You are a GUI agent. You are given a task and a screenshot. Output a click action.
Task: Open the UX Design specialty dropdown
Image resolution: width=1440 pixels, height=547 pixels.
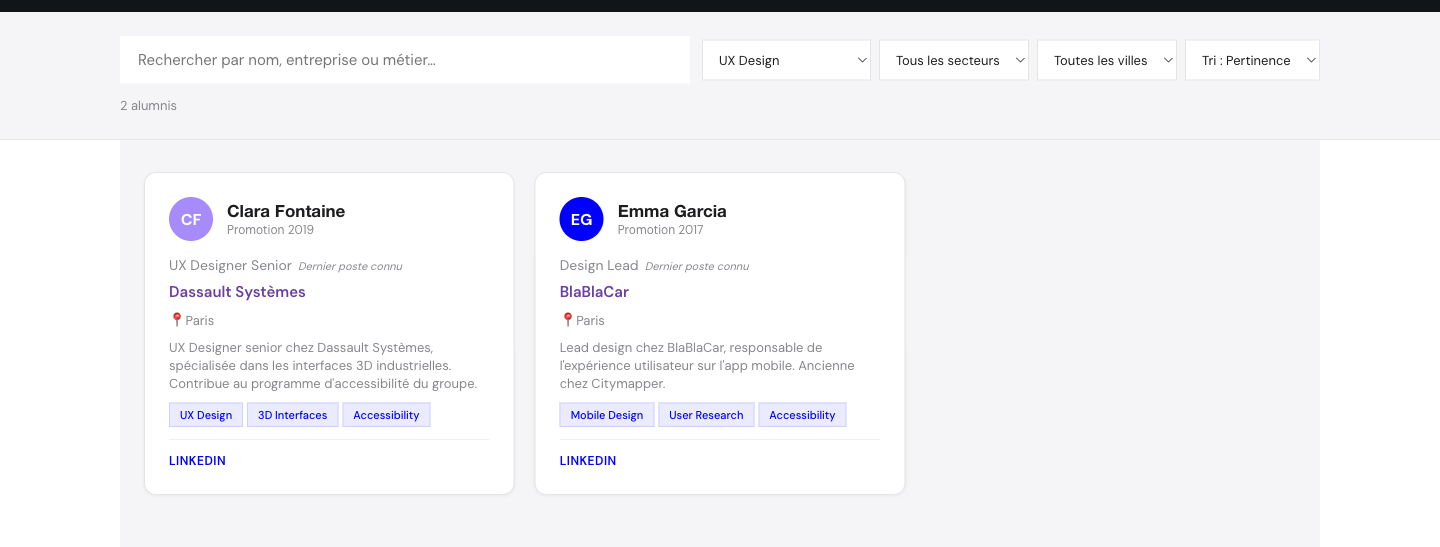pos(787,60)
